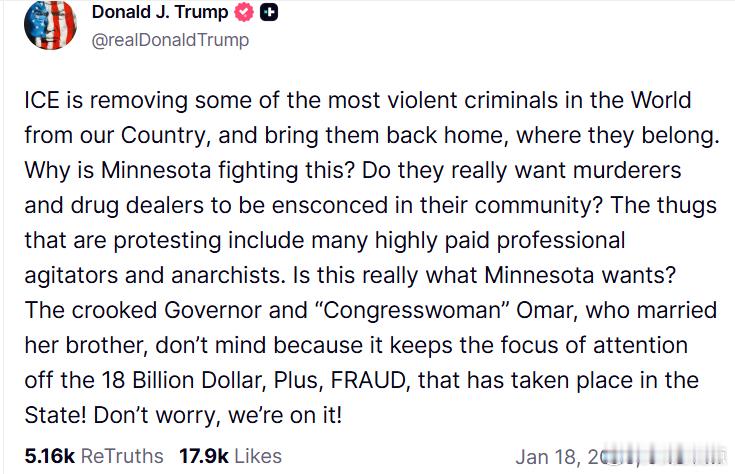Click the @realDonaldTrump handle
735x474 pixels.
[170, 40]
